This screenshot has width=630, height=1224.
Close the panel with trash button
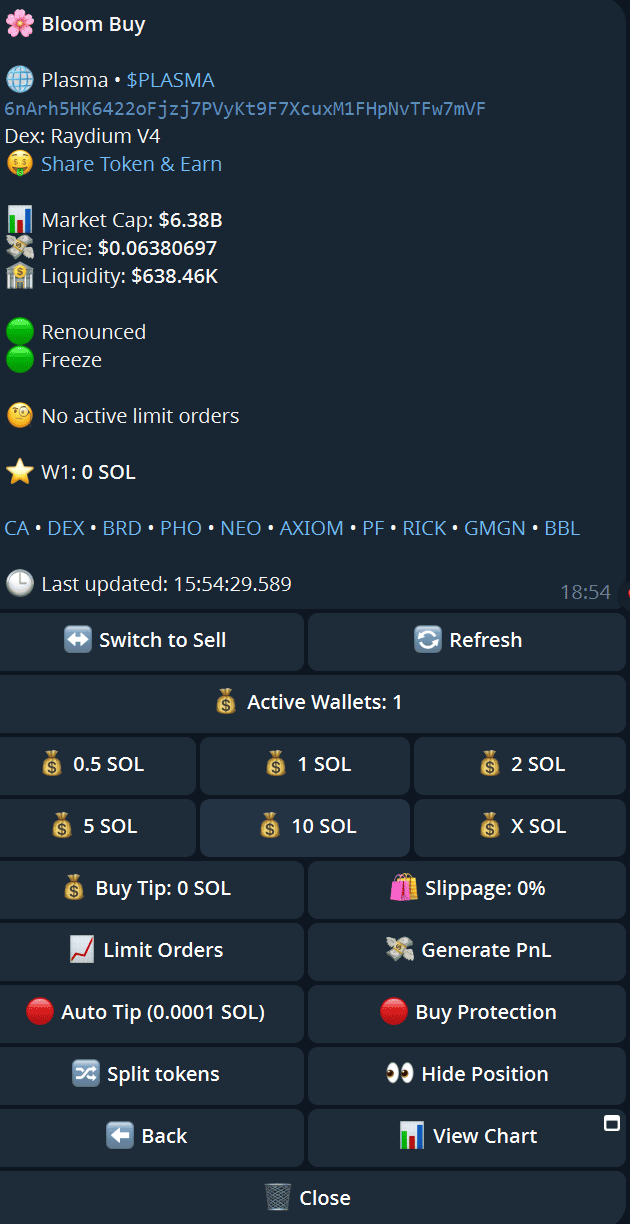313,1198
